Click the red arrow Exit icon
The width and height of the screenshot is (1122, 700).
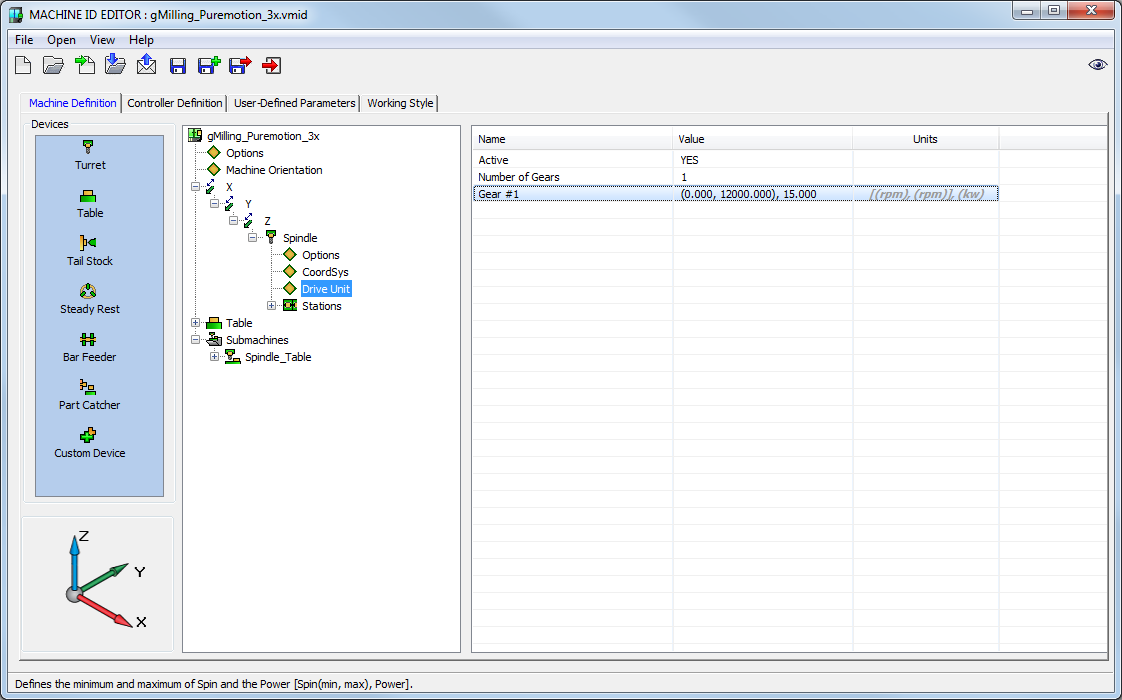(x=271, y=66)
